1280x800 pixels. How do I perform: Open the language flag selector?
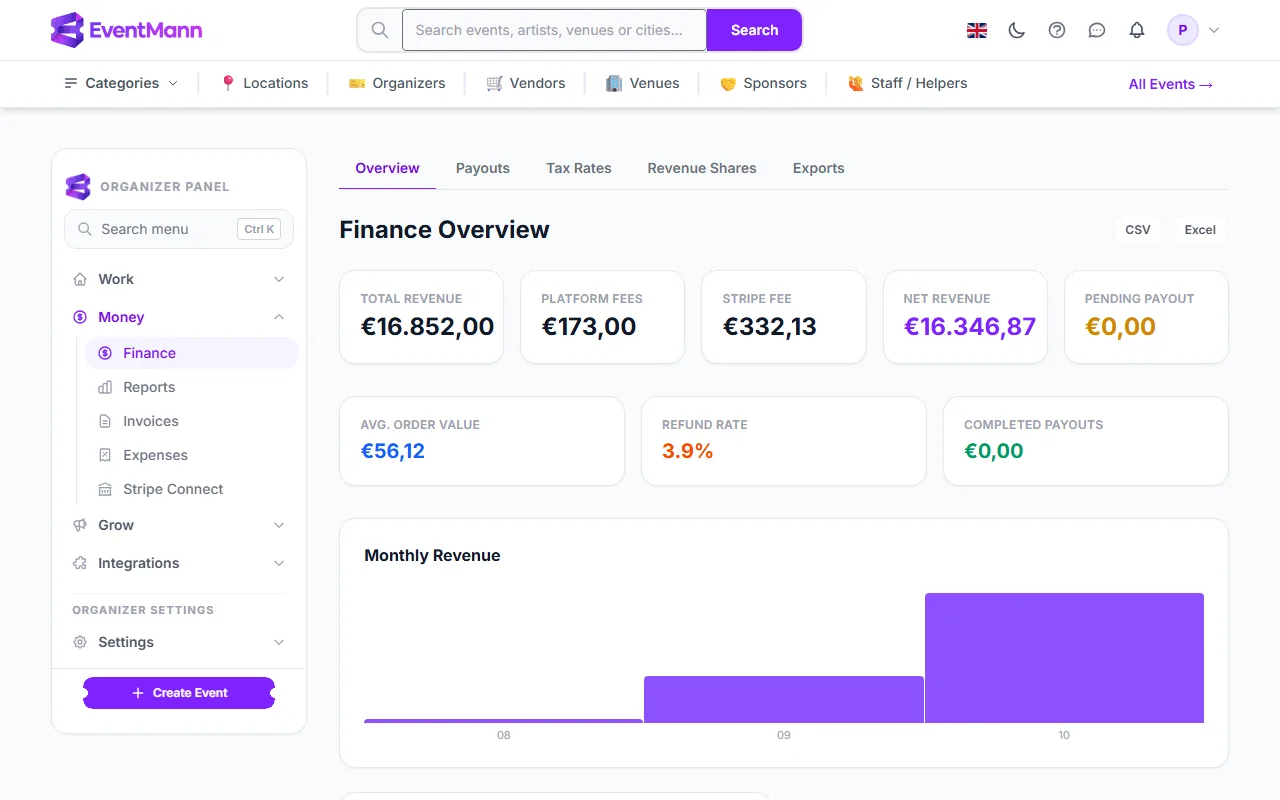pos(977,30)
